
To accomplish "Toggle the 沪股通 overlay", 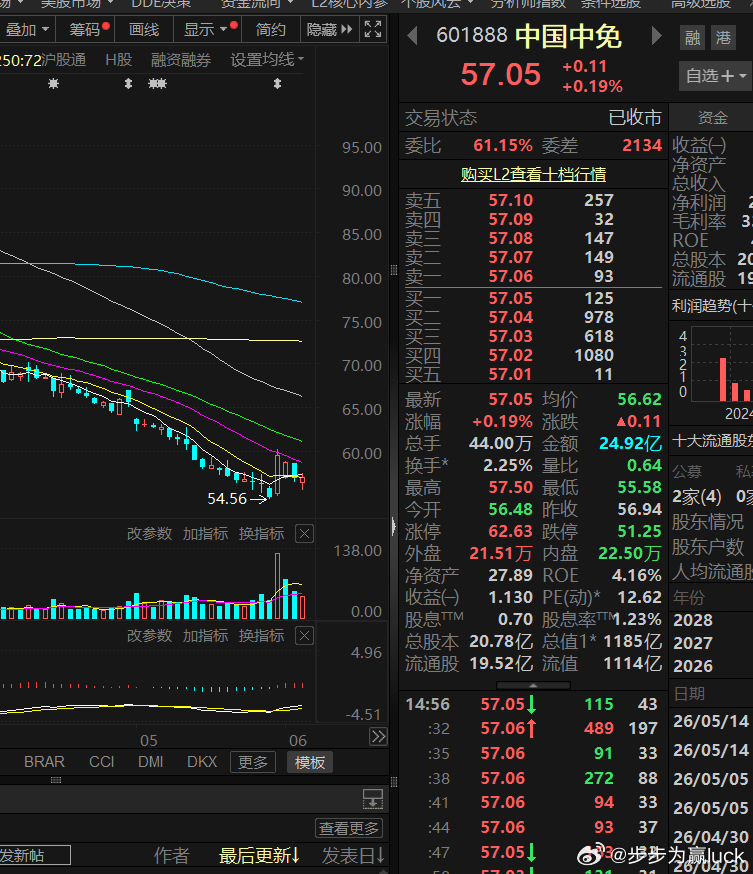I will tap(64, 60).
